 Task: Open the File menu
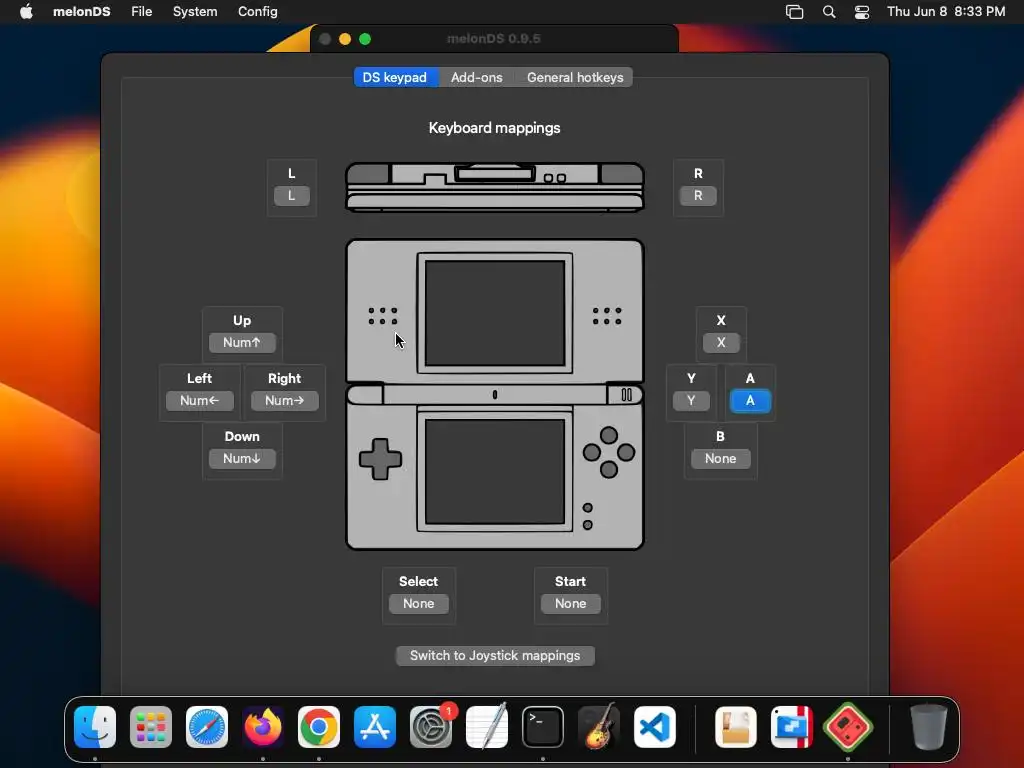pos(142,12)
